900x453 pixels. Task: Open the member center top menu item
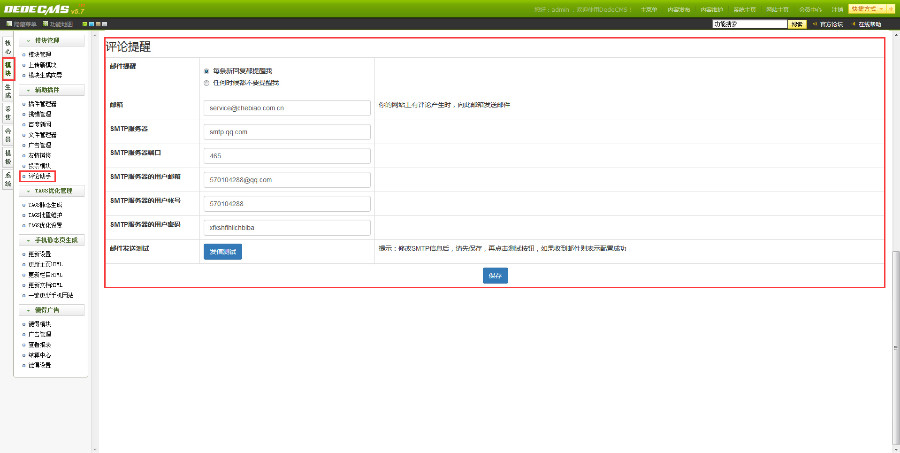(x=810, y=9)
